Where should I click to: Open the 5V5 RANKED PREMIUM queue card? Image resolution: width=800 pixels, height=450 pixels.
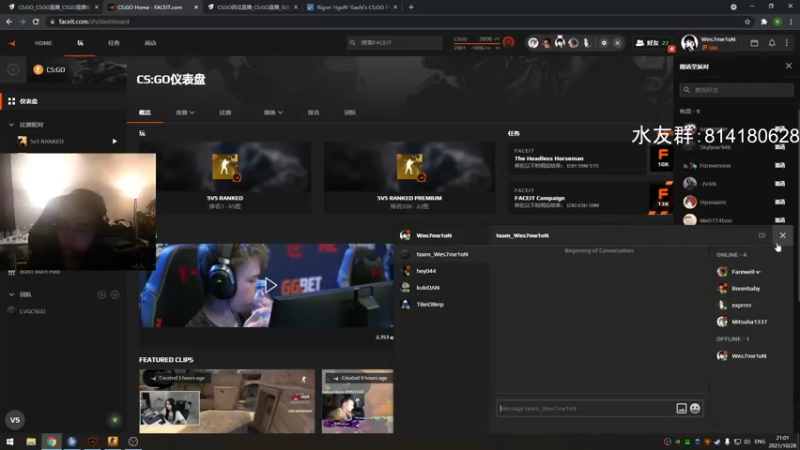tap(409, 177)
